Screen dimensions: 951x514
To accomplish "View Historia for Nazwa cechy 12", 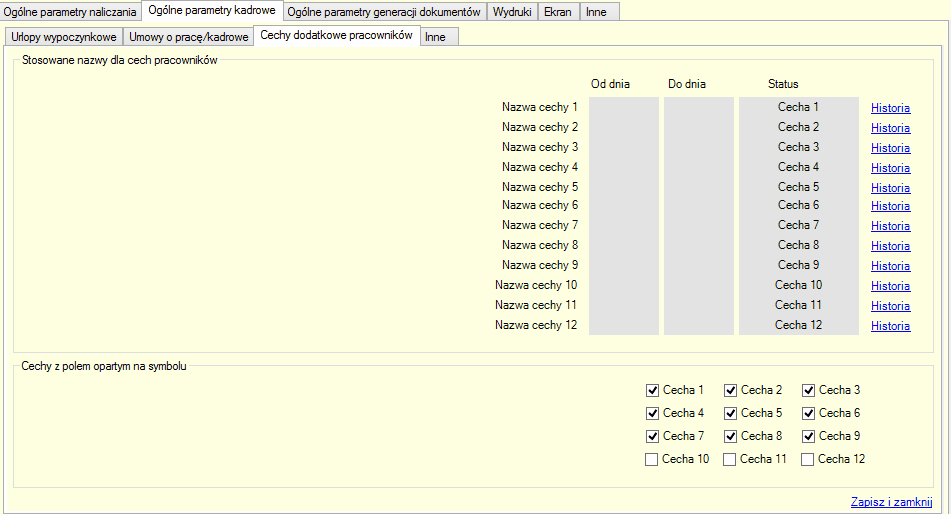I will (890, 326).
